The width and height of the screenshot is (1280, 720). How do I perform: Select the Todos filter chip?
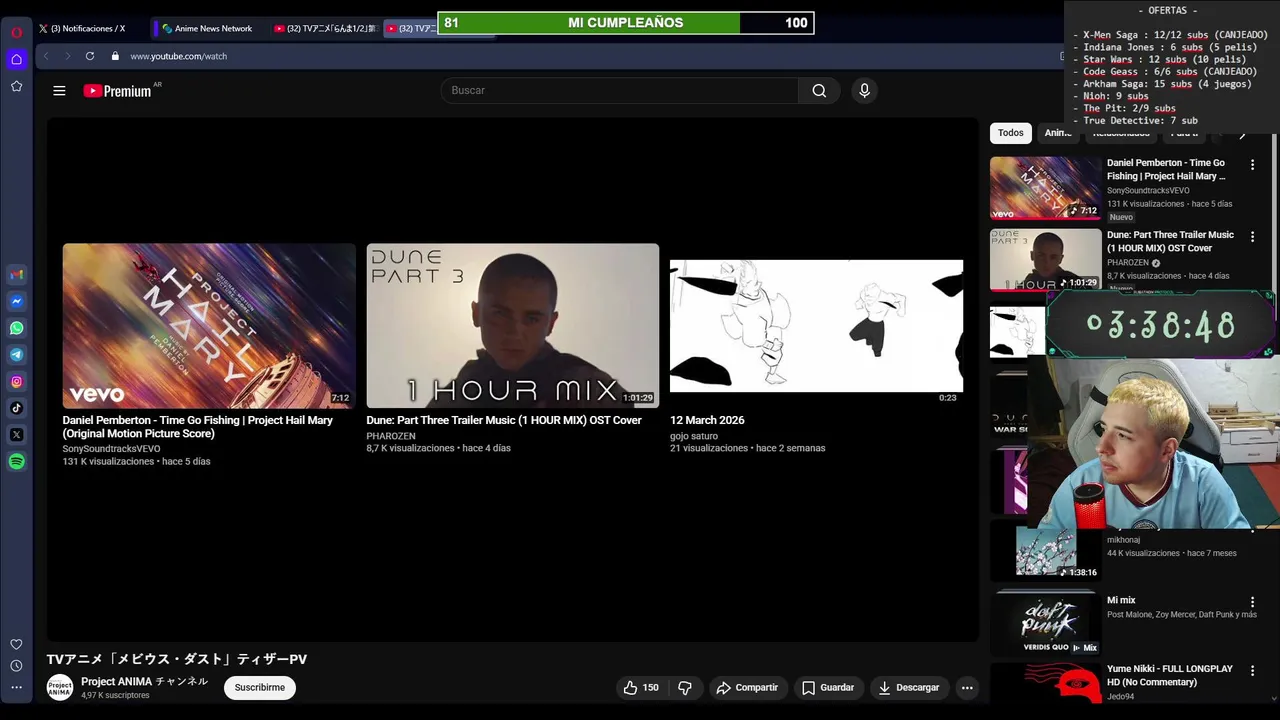coord(1011,133)
